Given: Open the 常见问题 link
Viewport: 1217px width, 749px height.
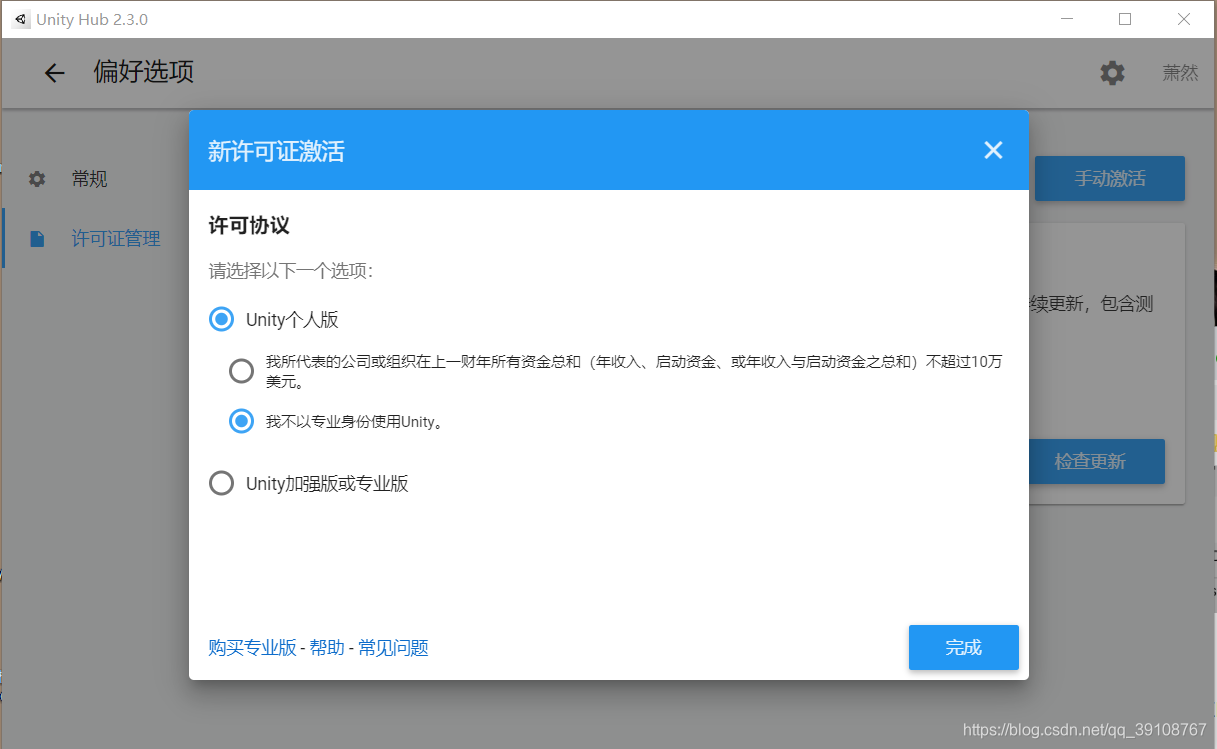Looking at the screenshot, I should 393,648.
